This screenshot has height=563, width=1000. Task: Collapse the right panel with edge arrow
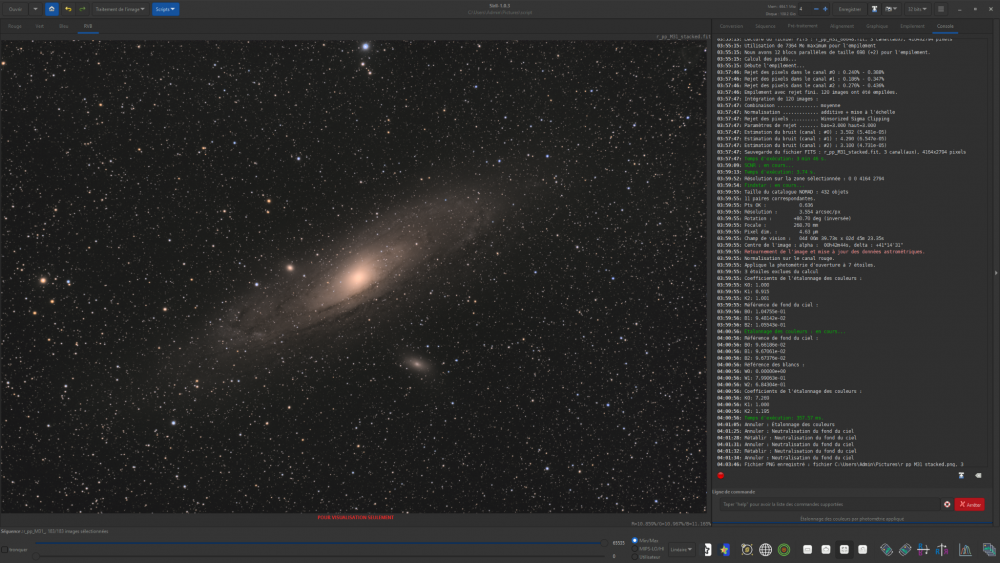996,273
